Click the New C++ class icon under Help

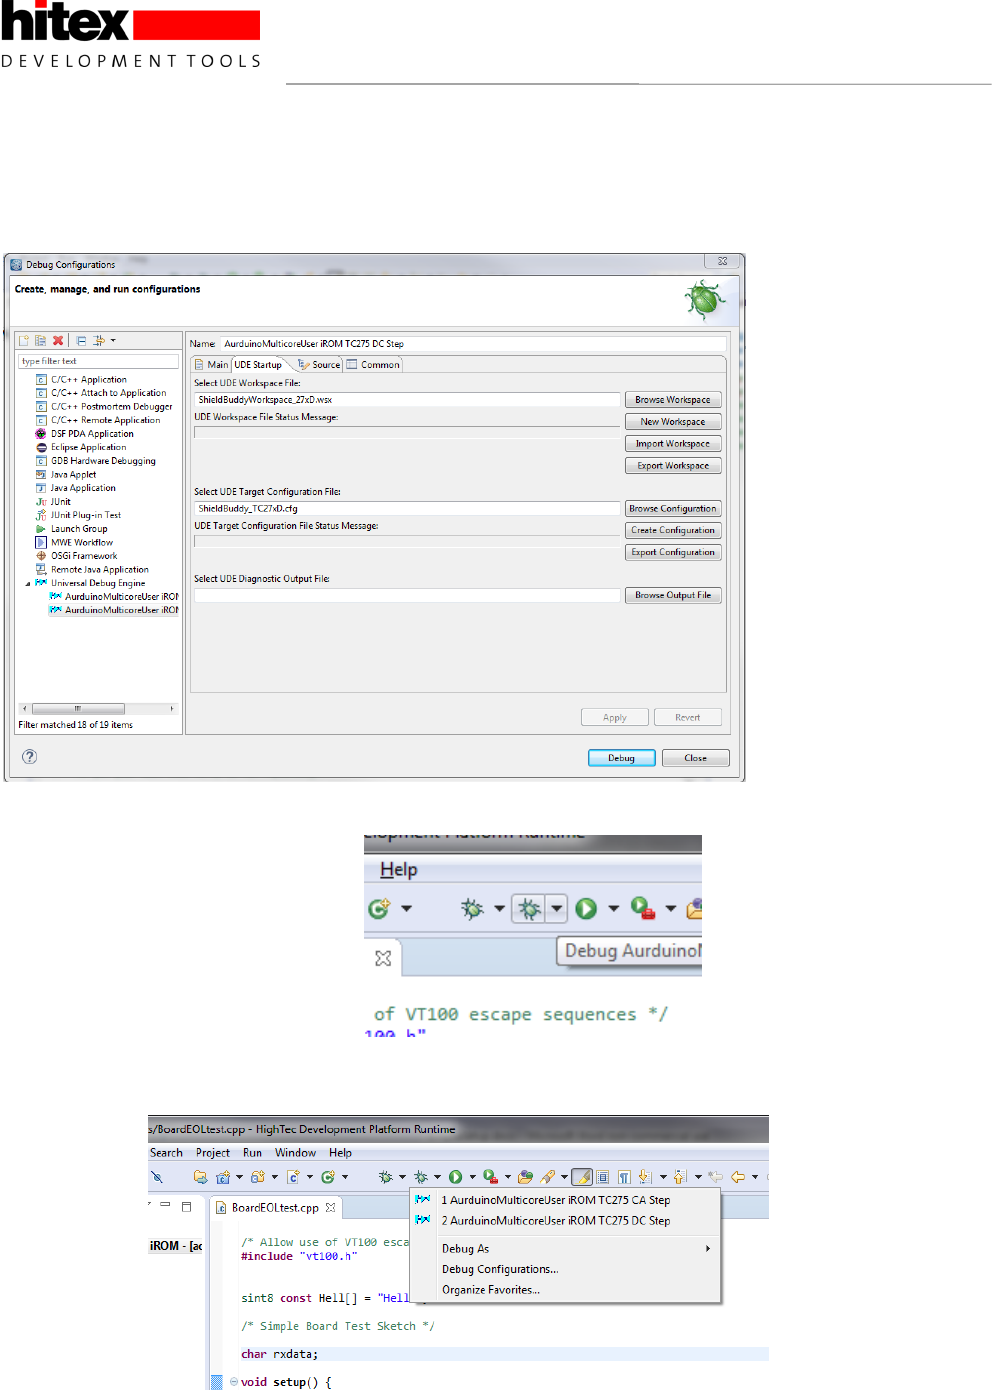(x=379, y=909)
